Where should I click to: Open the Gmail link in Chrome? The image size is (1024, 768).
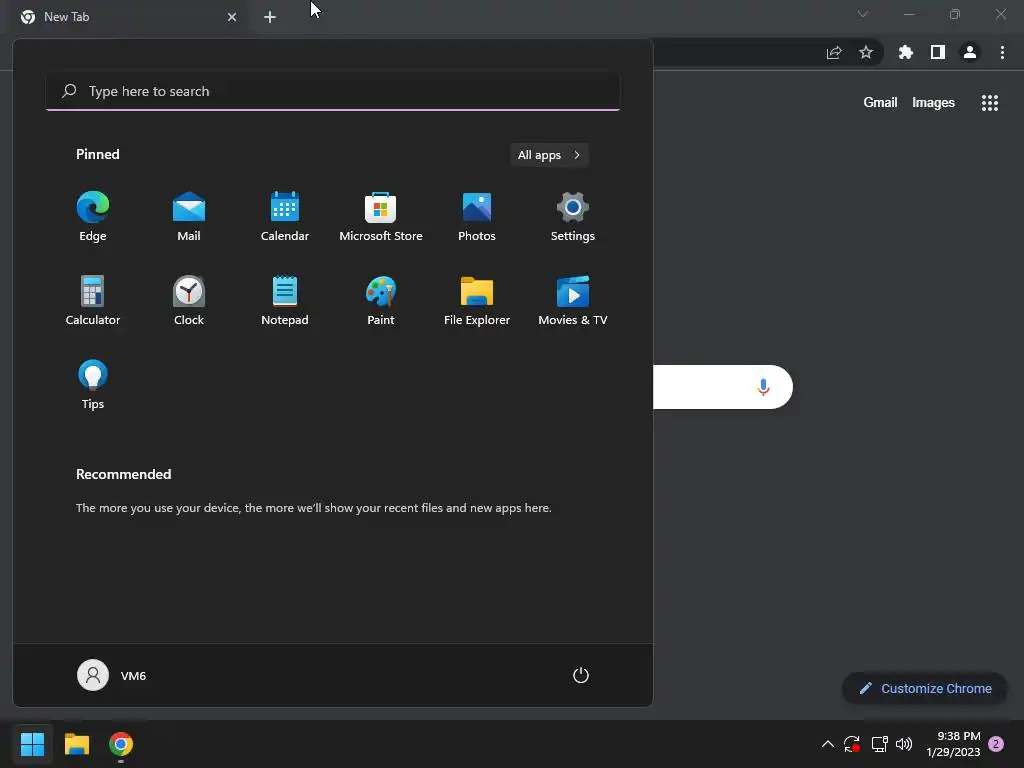880,103
